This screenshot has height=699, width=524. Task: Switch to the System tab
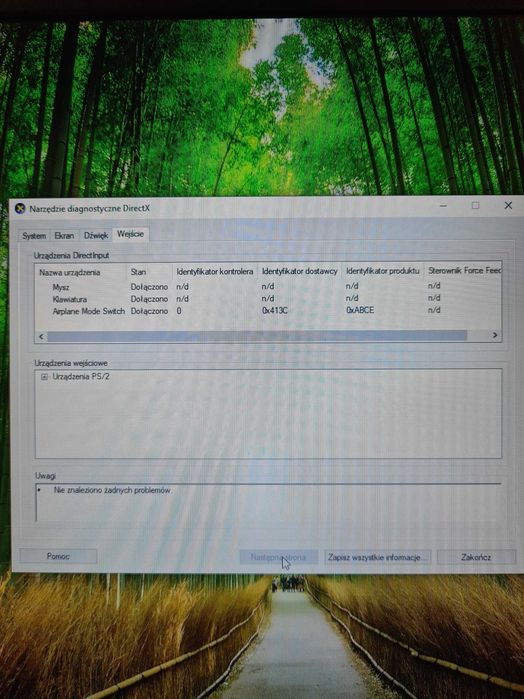point(34,236)
